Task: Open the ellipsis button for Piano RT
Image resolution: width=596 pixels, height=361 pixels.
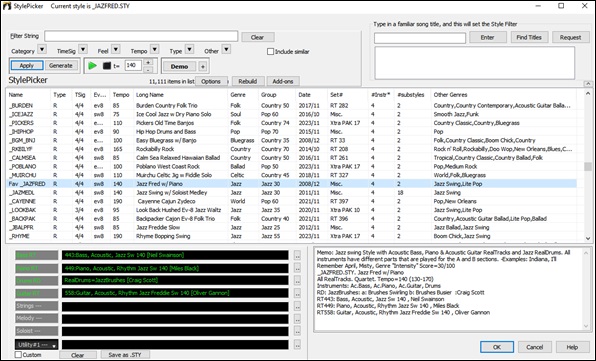Action: [297, 268]
